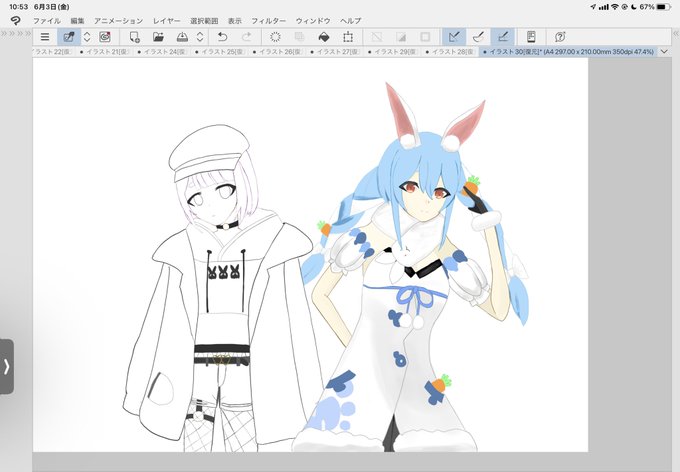680x472 pixels.
Task: Expand the stepper arrows beside save icon
Action: point(200,37)
